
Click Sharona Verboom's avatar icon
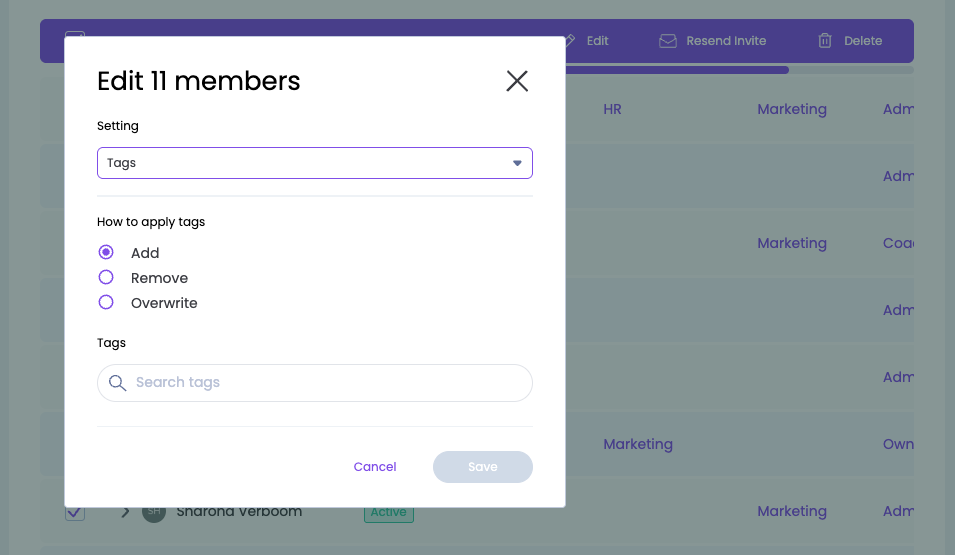click(153, 512)
